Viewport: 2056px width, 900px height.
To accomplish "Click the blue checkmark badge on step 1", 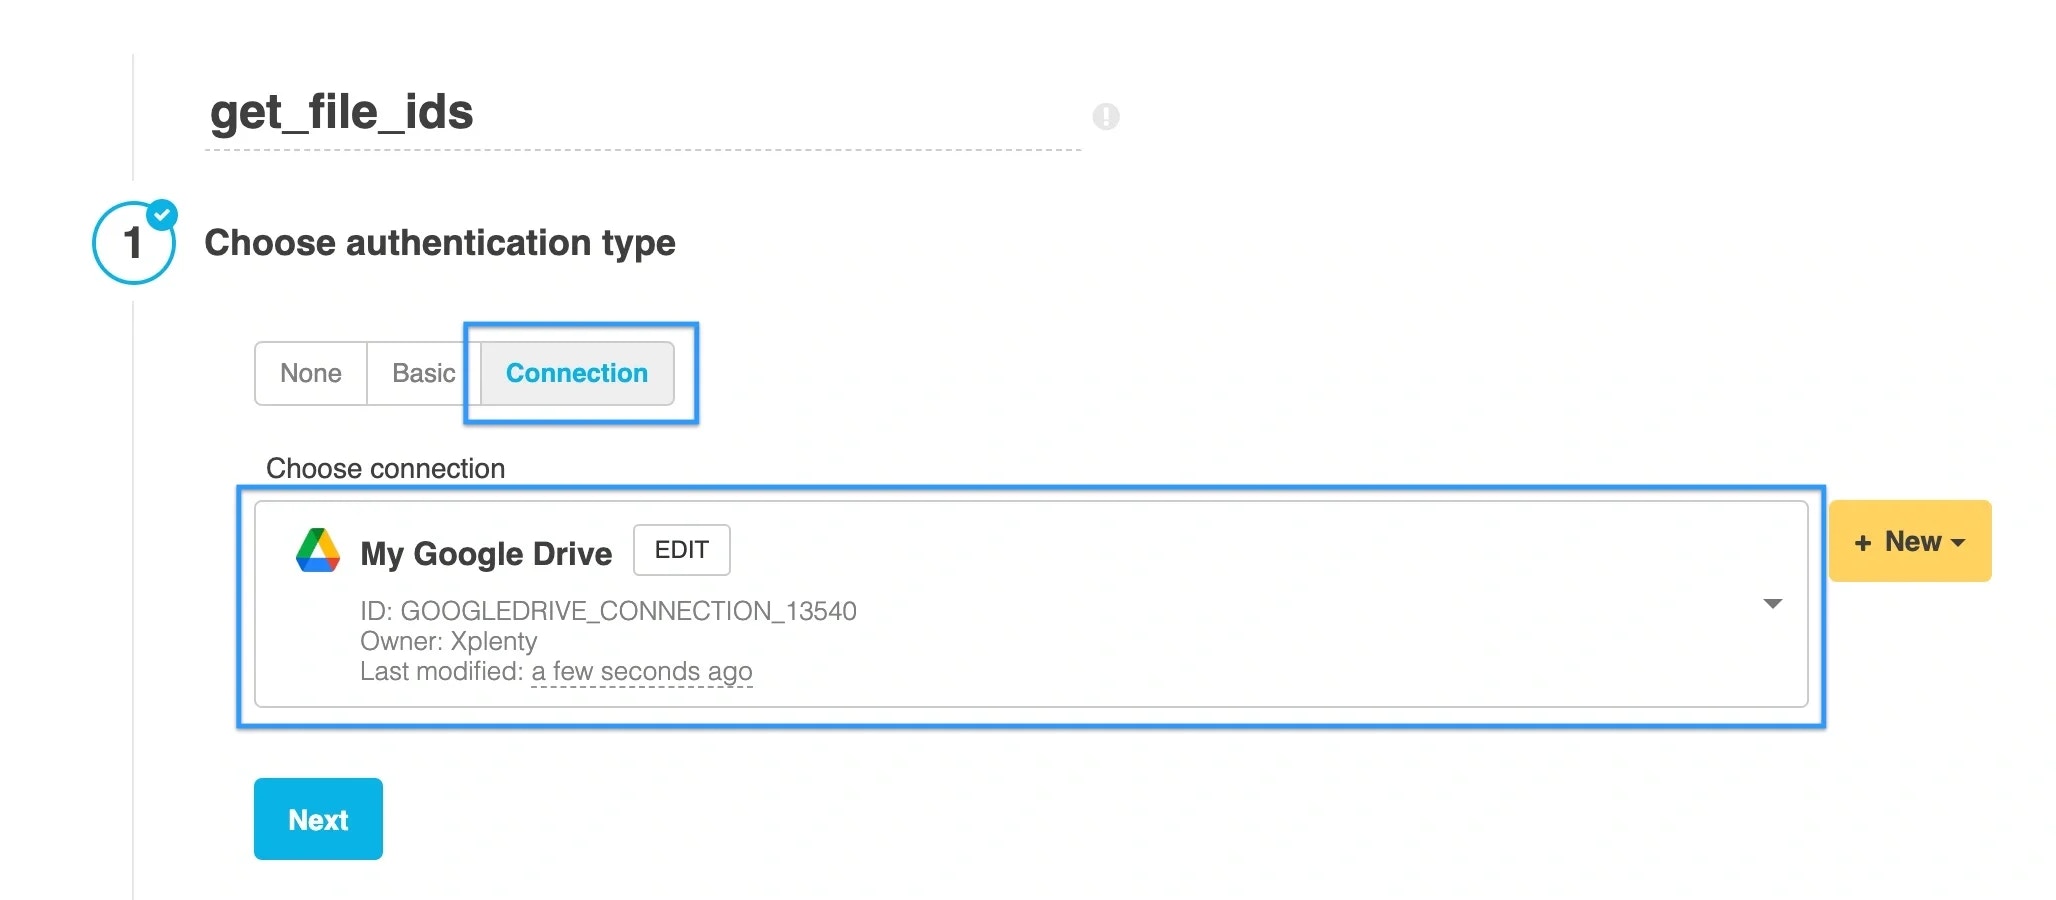I will [x=163, y=212].
